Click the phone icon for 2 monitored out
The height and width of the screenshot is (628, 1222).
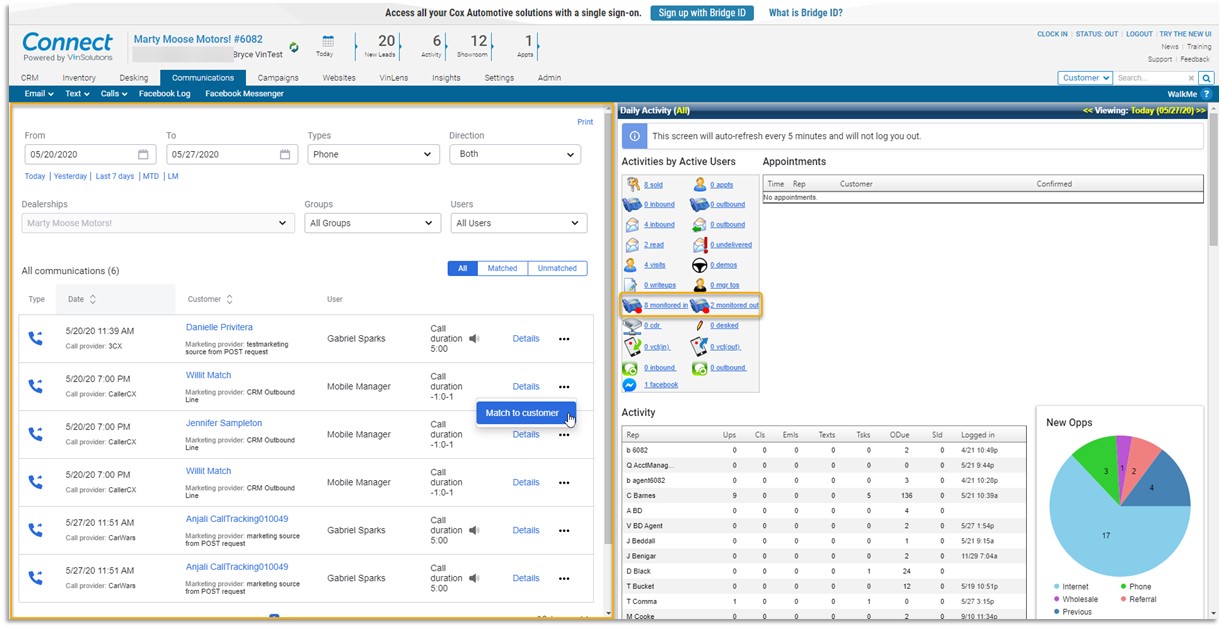point(699,305)
